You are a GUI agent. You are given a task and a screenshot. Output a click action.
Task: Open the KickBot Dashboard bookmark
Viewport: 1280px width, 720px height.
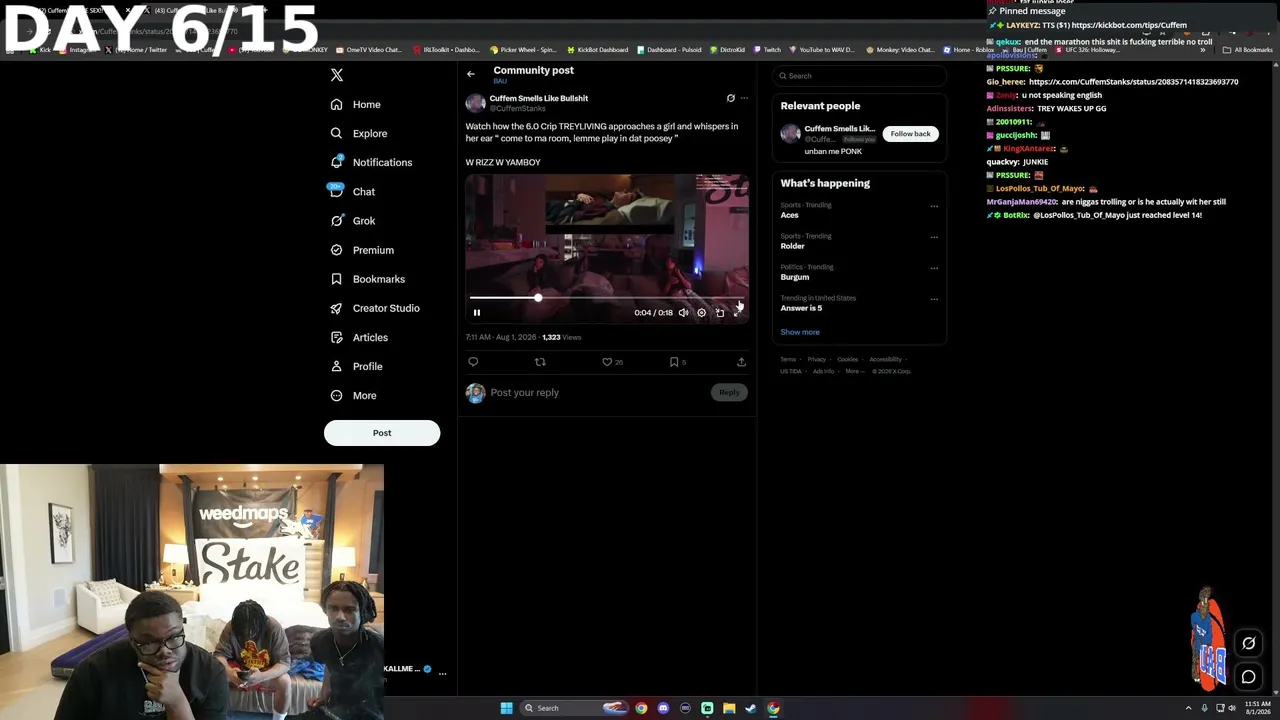(x=598, y=50)
